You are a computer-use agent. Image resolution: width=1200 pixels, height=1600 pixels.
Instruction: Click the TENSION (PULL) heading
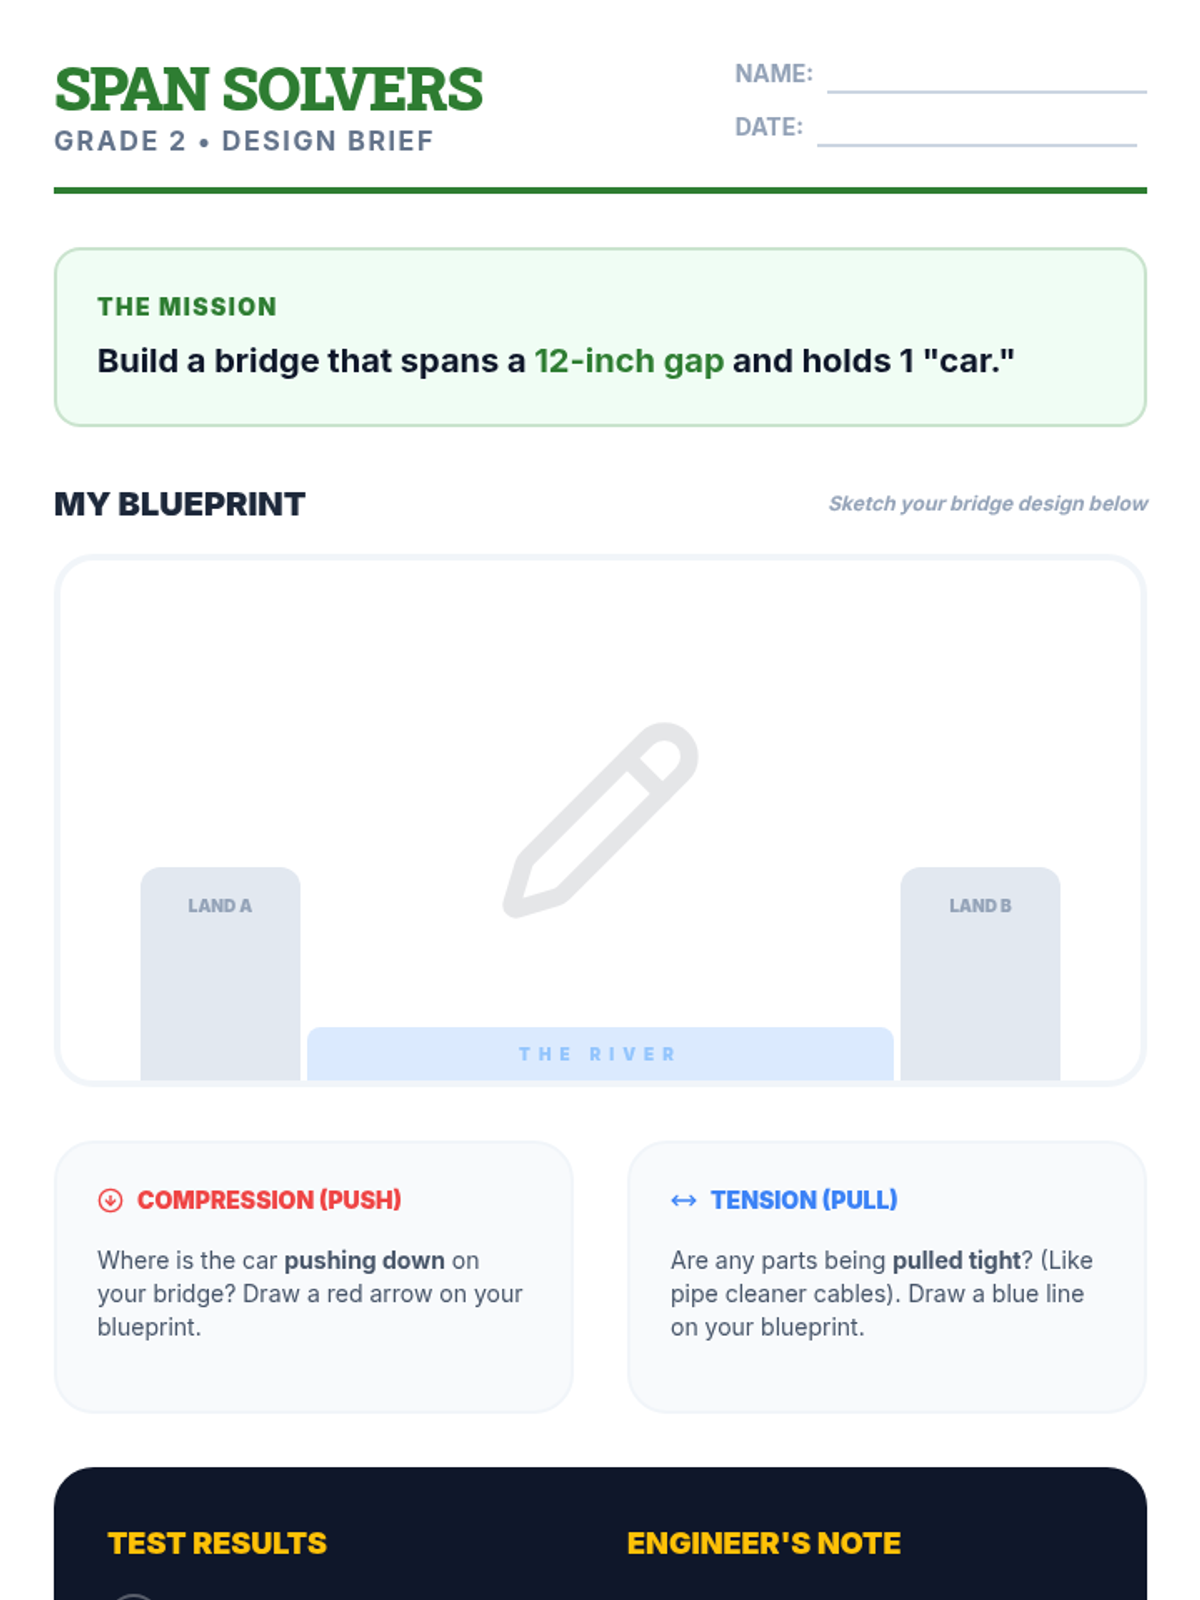coord(804,1200)
